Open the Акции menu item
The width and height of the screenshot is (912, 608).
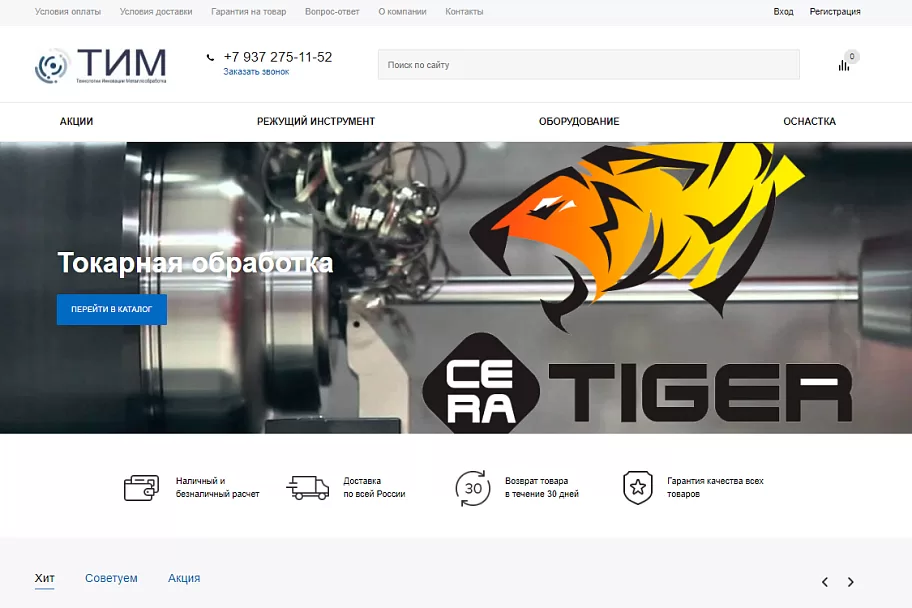pyautogui.click(x=76, y=121)
